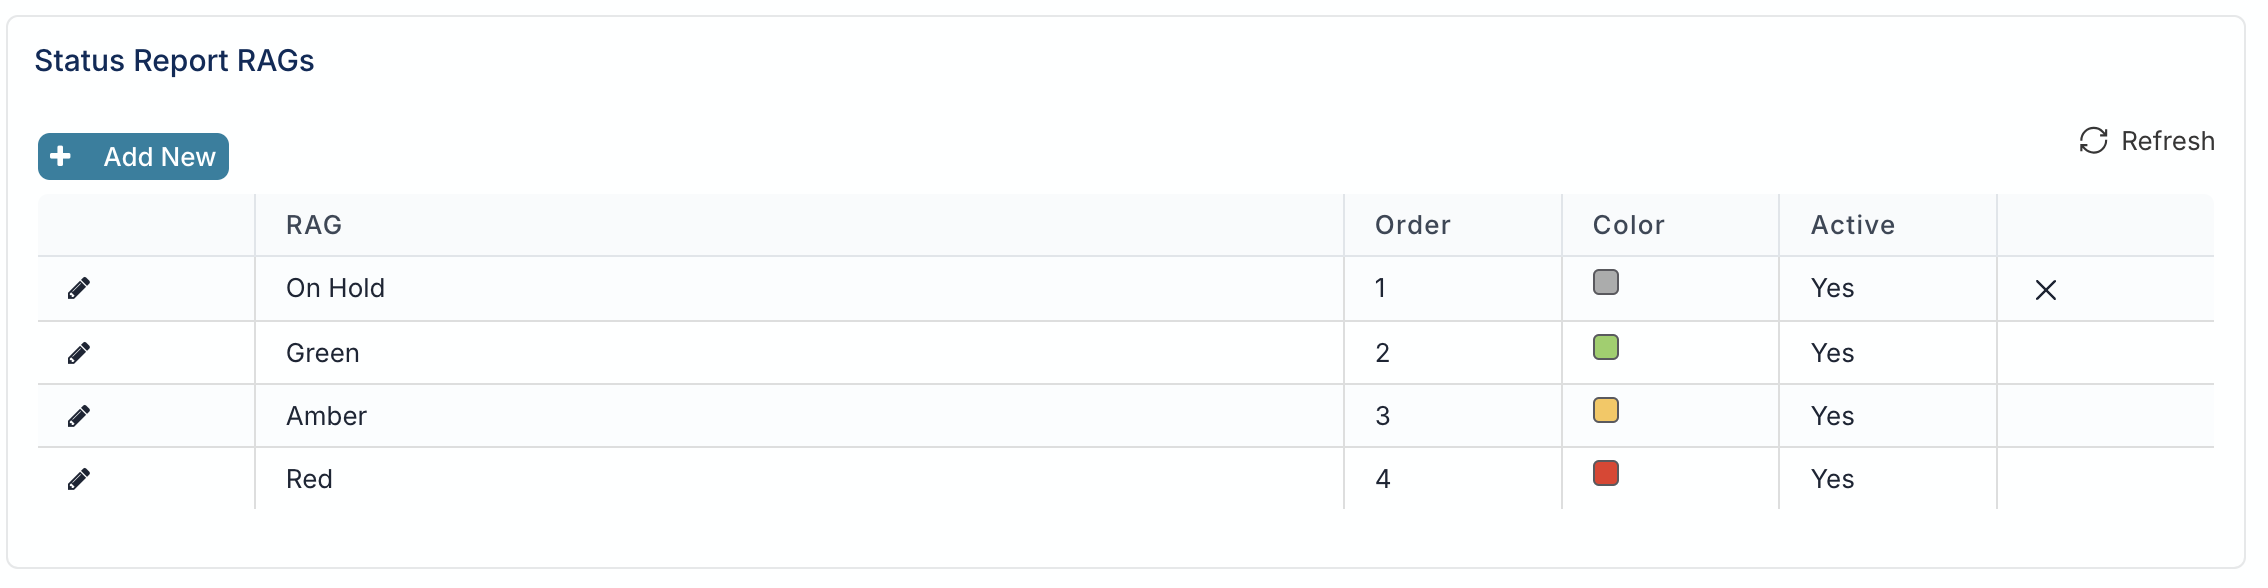Edit the On Hold row pencil icon

coord(79,289)
